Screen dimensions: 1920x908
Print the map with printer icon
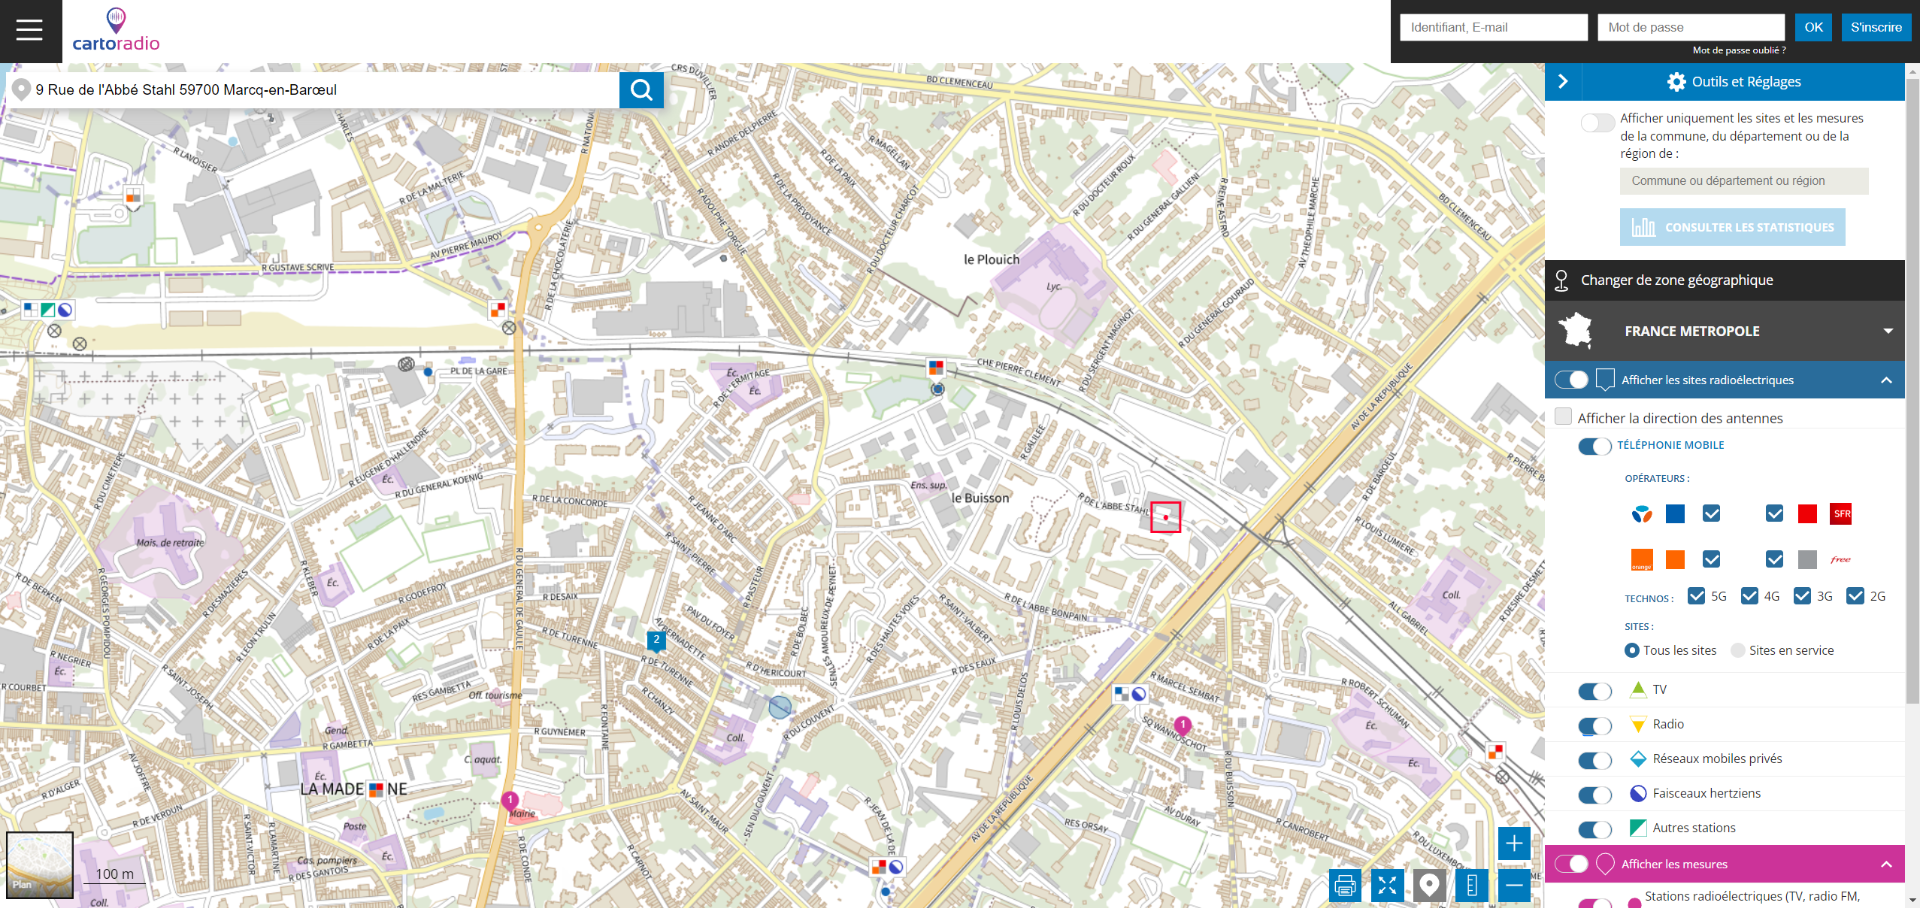point(1345,885)
